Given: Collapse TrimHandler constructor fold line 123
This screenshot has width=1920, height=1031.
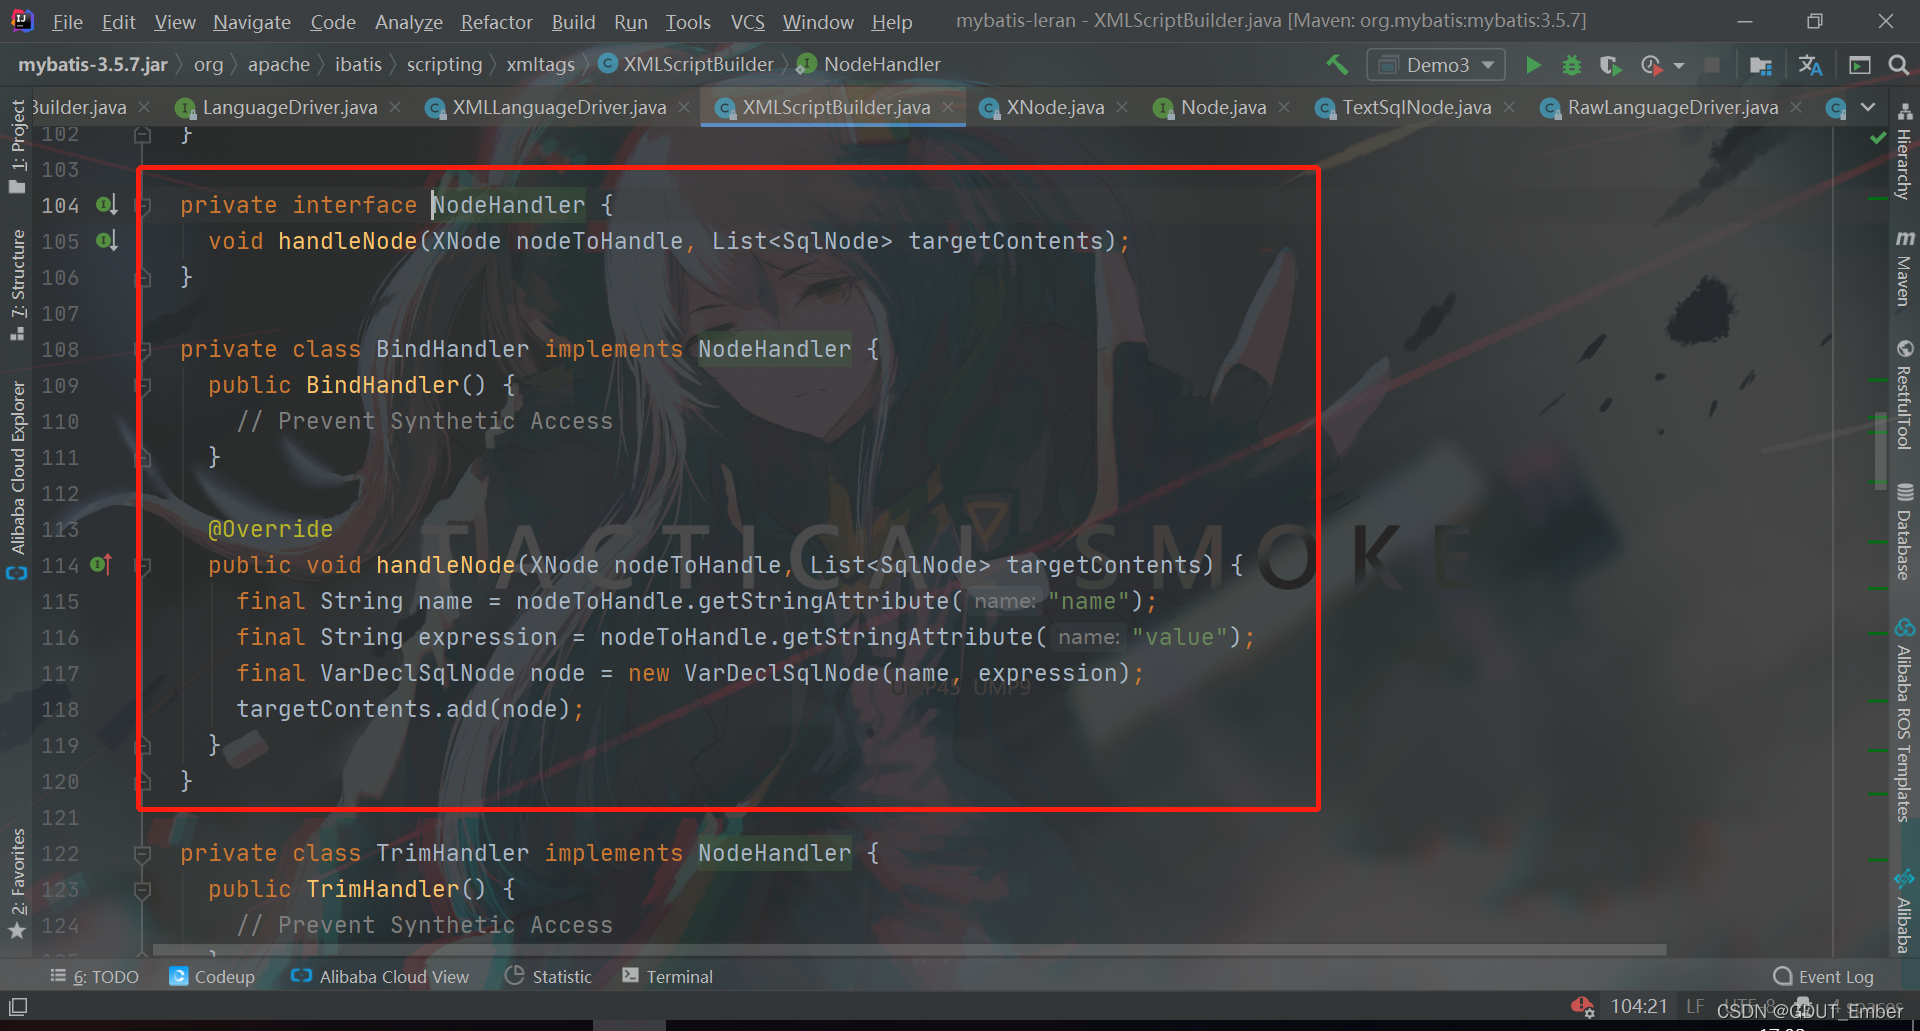Looking at the screenshot, I should [x=143, y=890].
